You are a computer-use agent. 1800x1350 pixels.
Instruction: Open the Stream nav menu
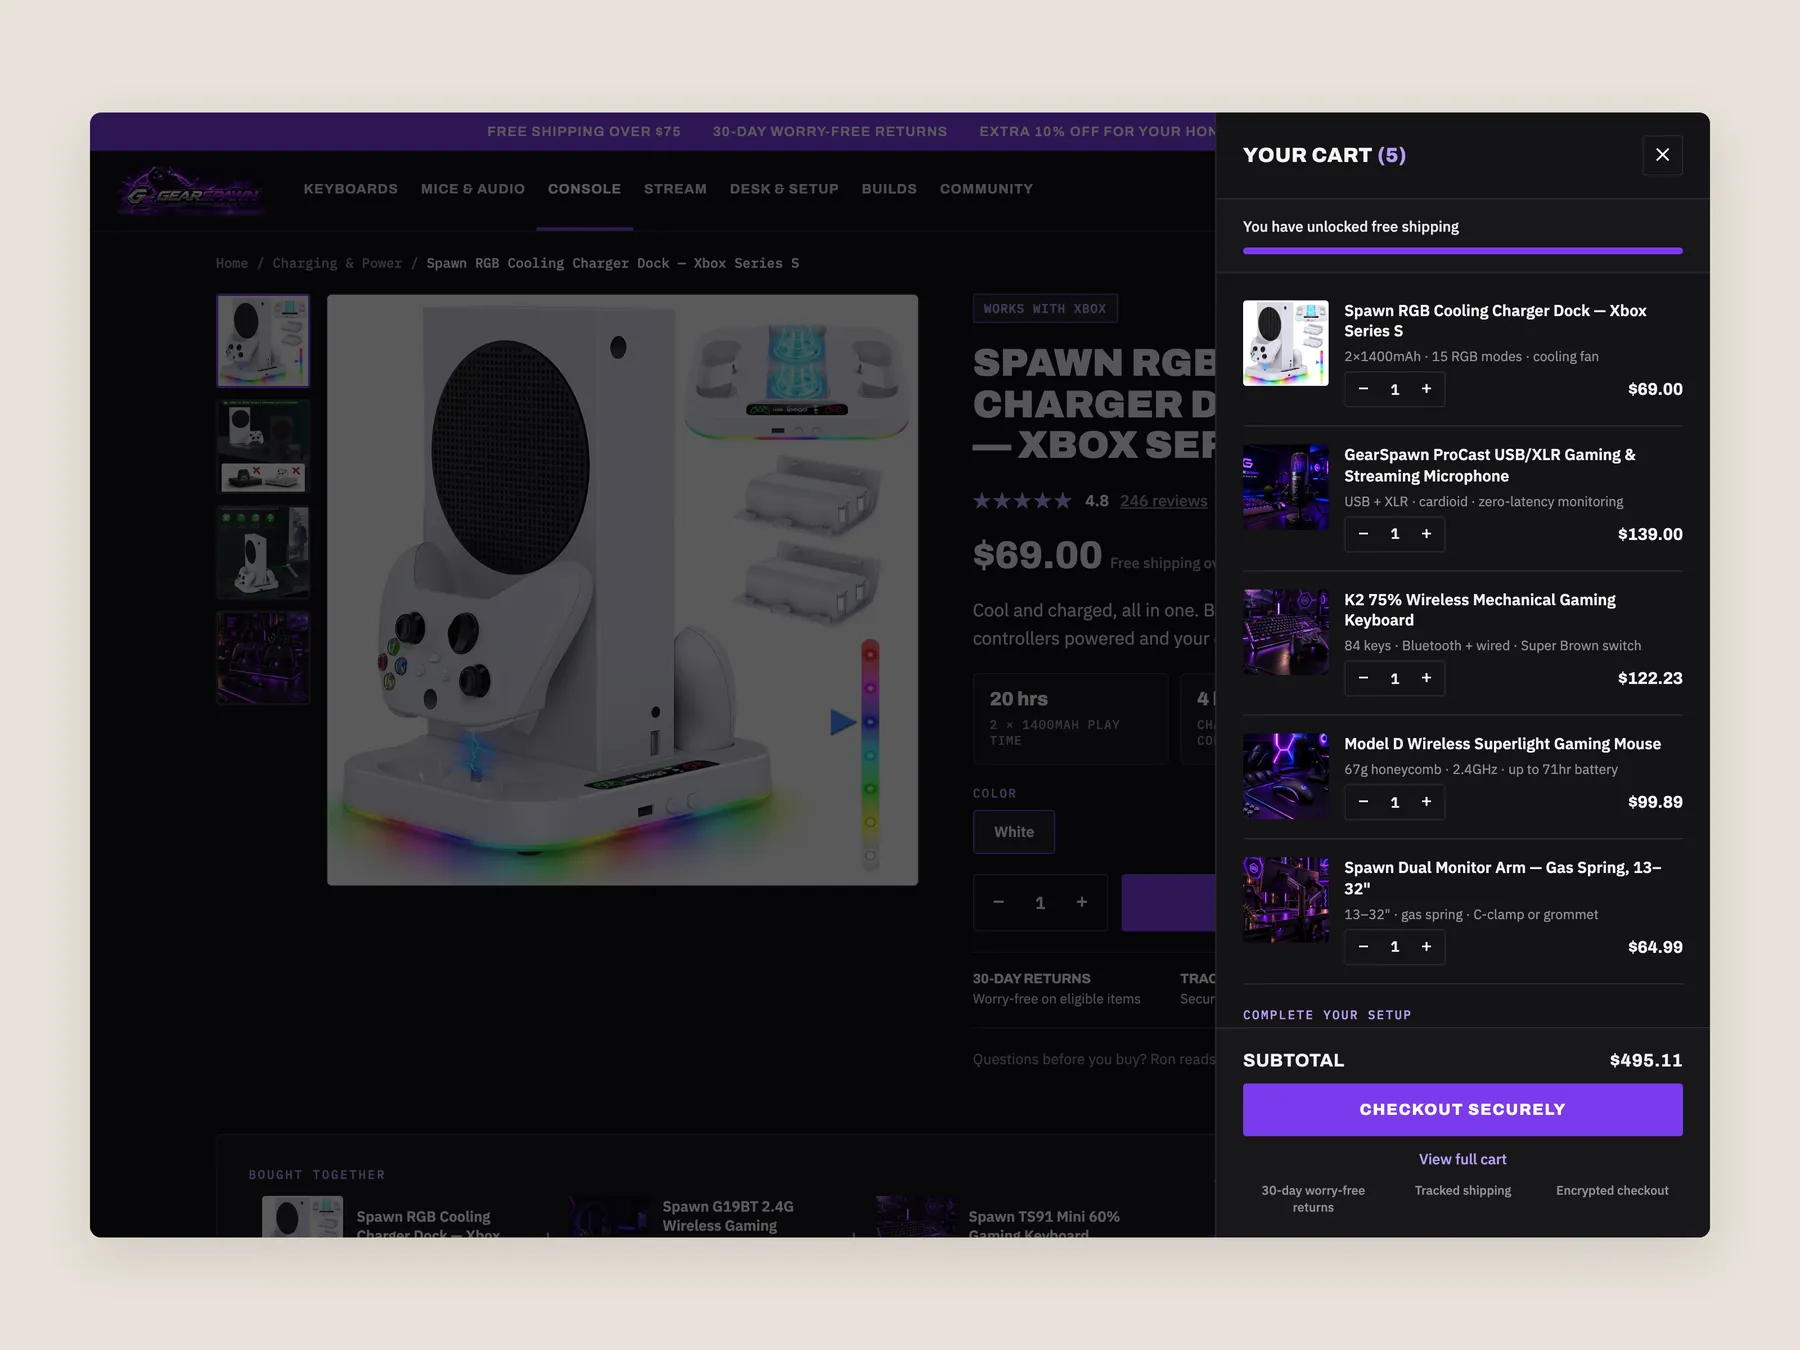coord(675,189)
